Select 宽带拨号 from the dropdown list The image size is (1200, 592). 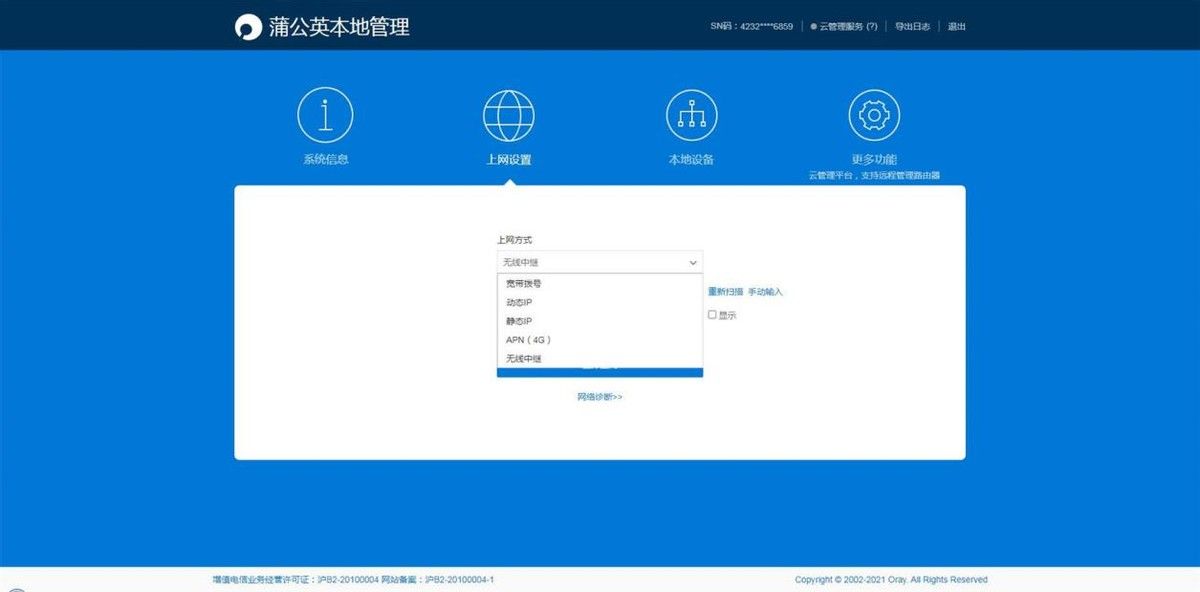point(524,284)
